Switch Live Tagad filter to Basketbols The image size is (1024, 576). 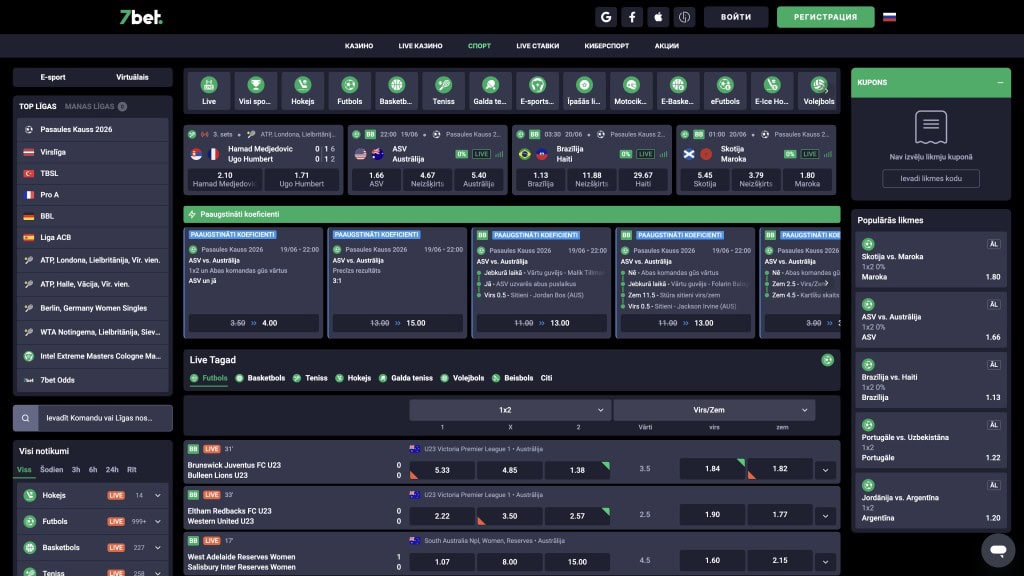coord(260,378)
